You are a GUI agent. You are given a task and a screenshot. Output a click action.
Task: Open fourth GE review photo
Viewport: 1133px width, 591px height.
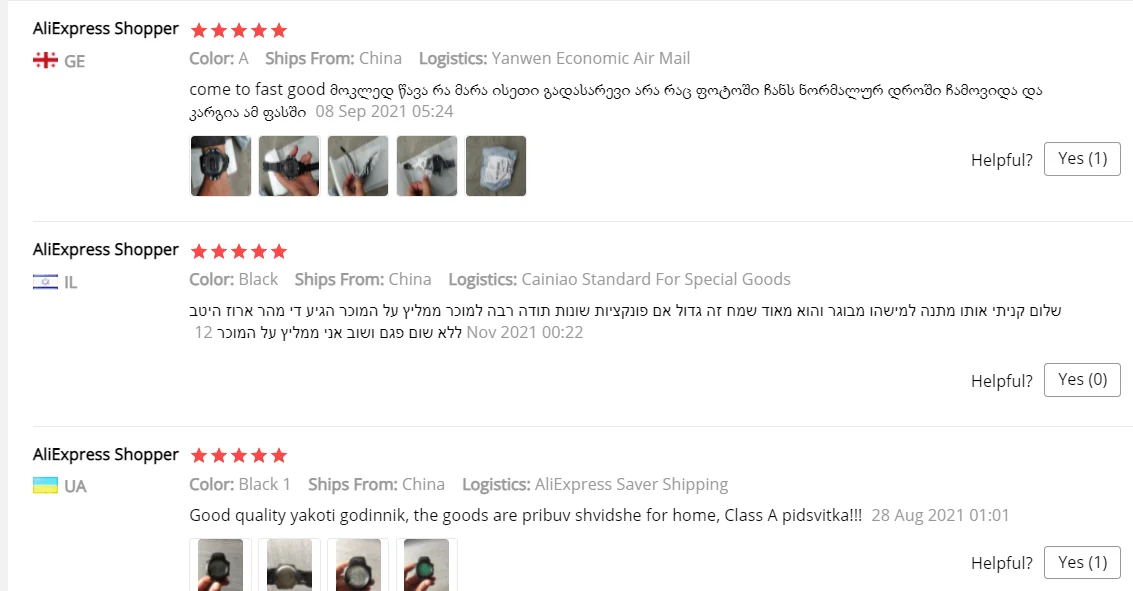coord(426,165)
